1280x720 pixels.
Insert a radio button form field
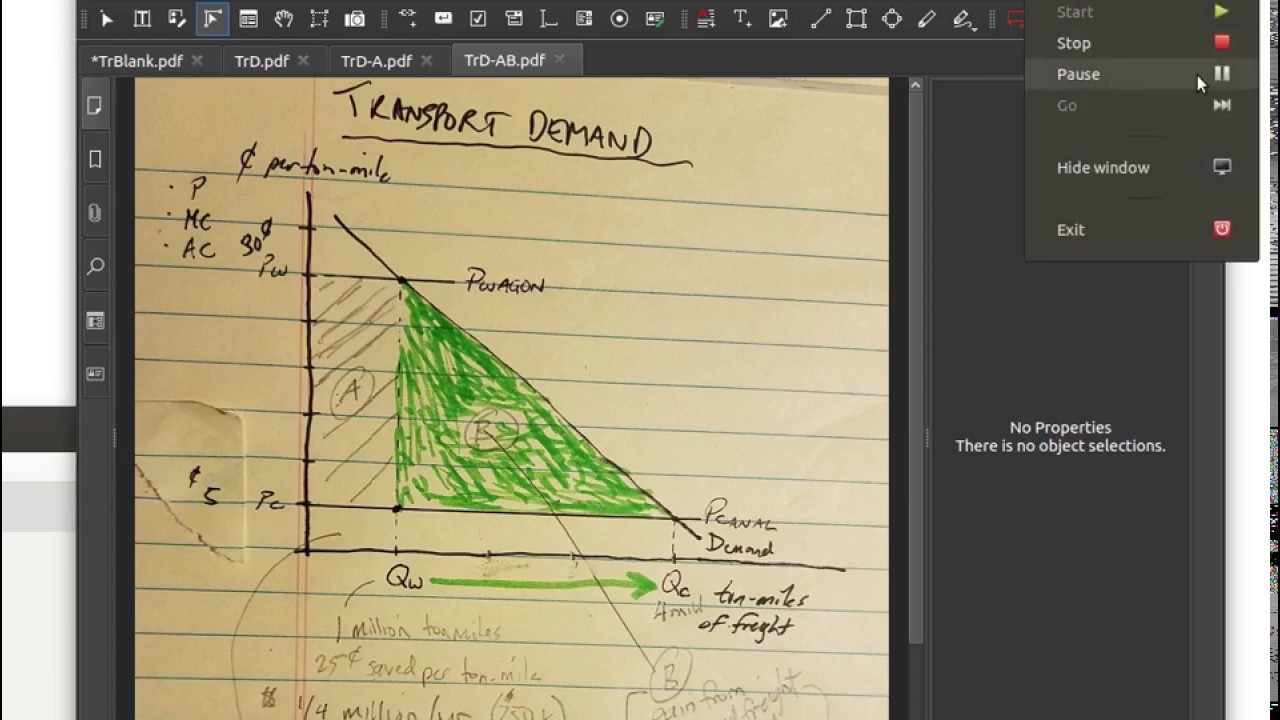pyautogui.click(x=619, y=19)
